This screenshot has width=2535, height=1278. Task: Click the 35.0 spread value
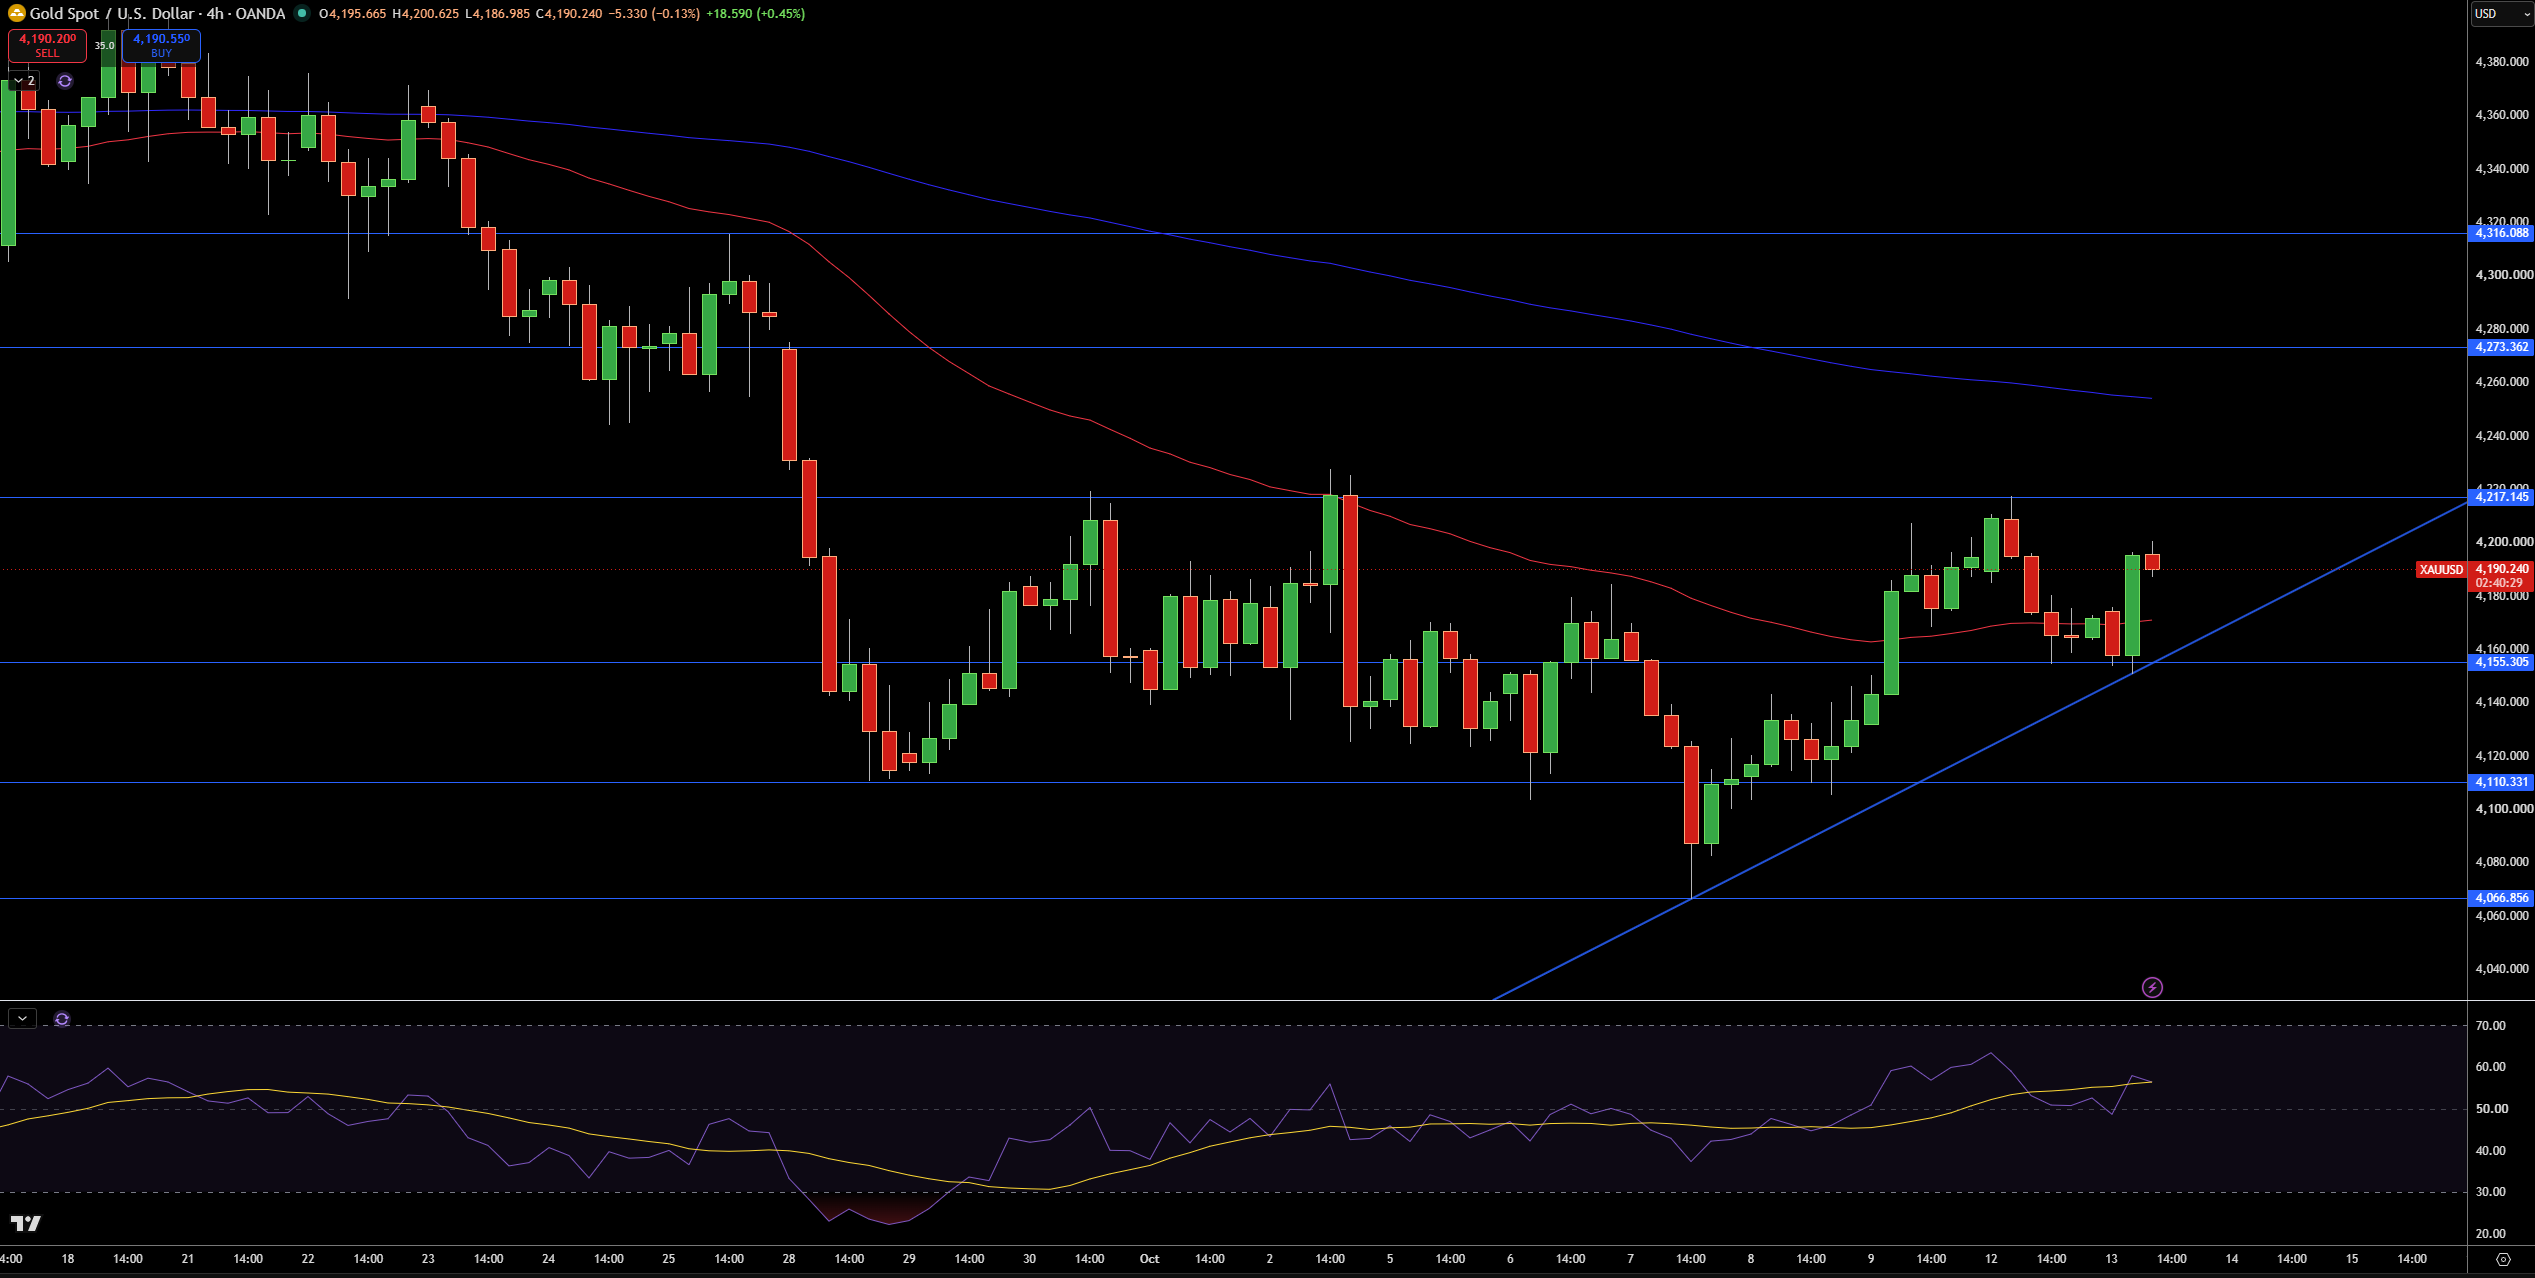click(104, 45)
